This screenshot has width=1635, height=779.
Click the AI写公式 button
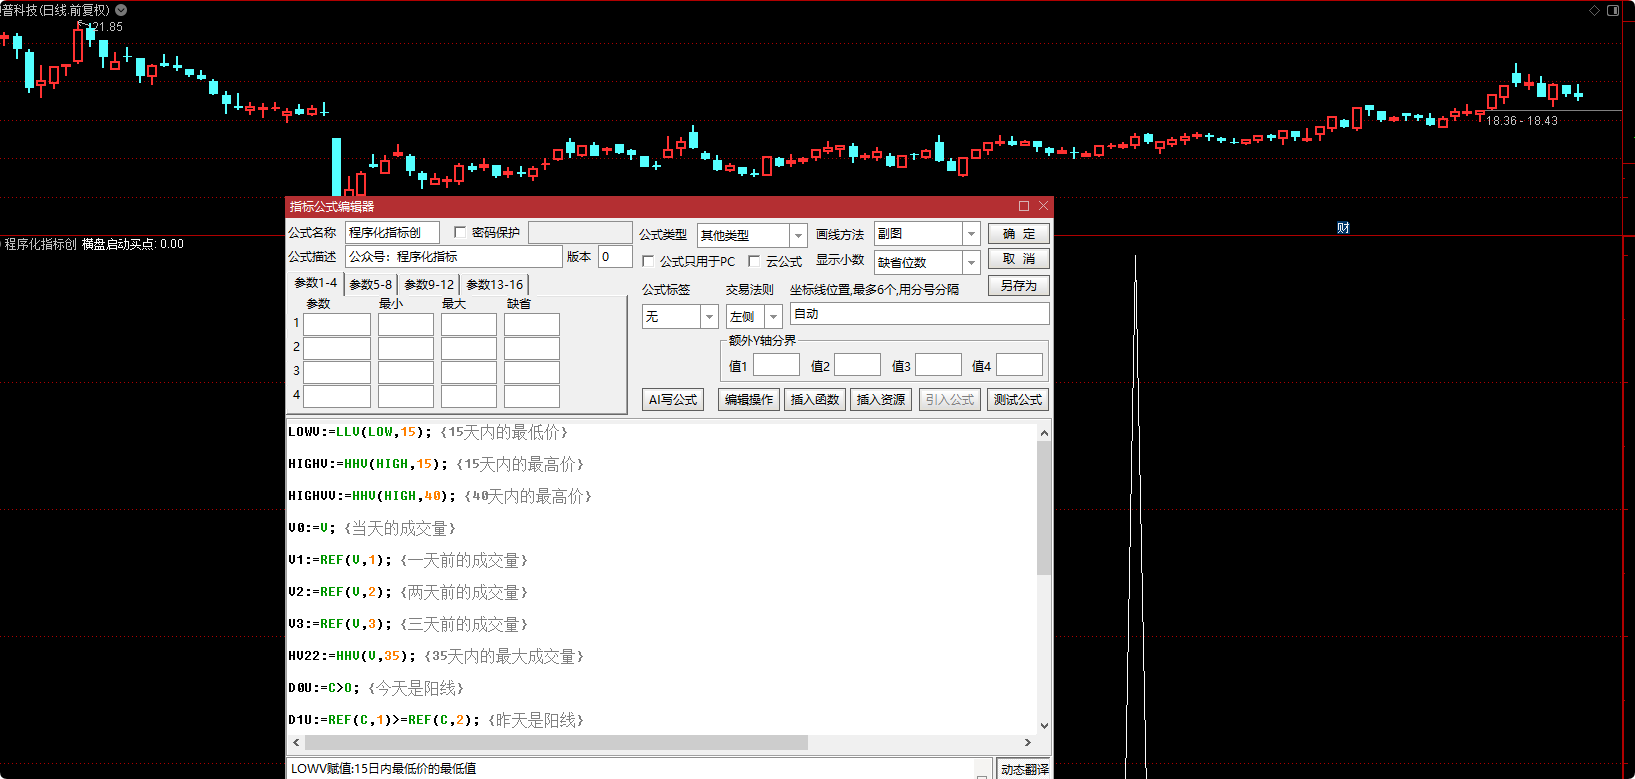[672, 399]
